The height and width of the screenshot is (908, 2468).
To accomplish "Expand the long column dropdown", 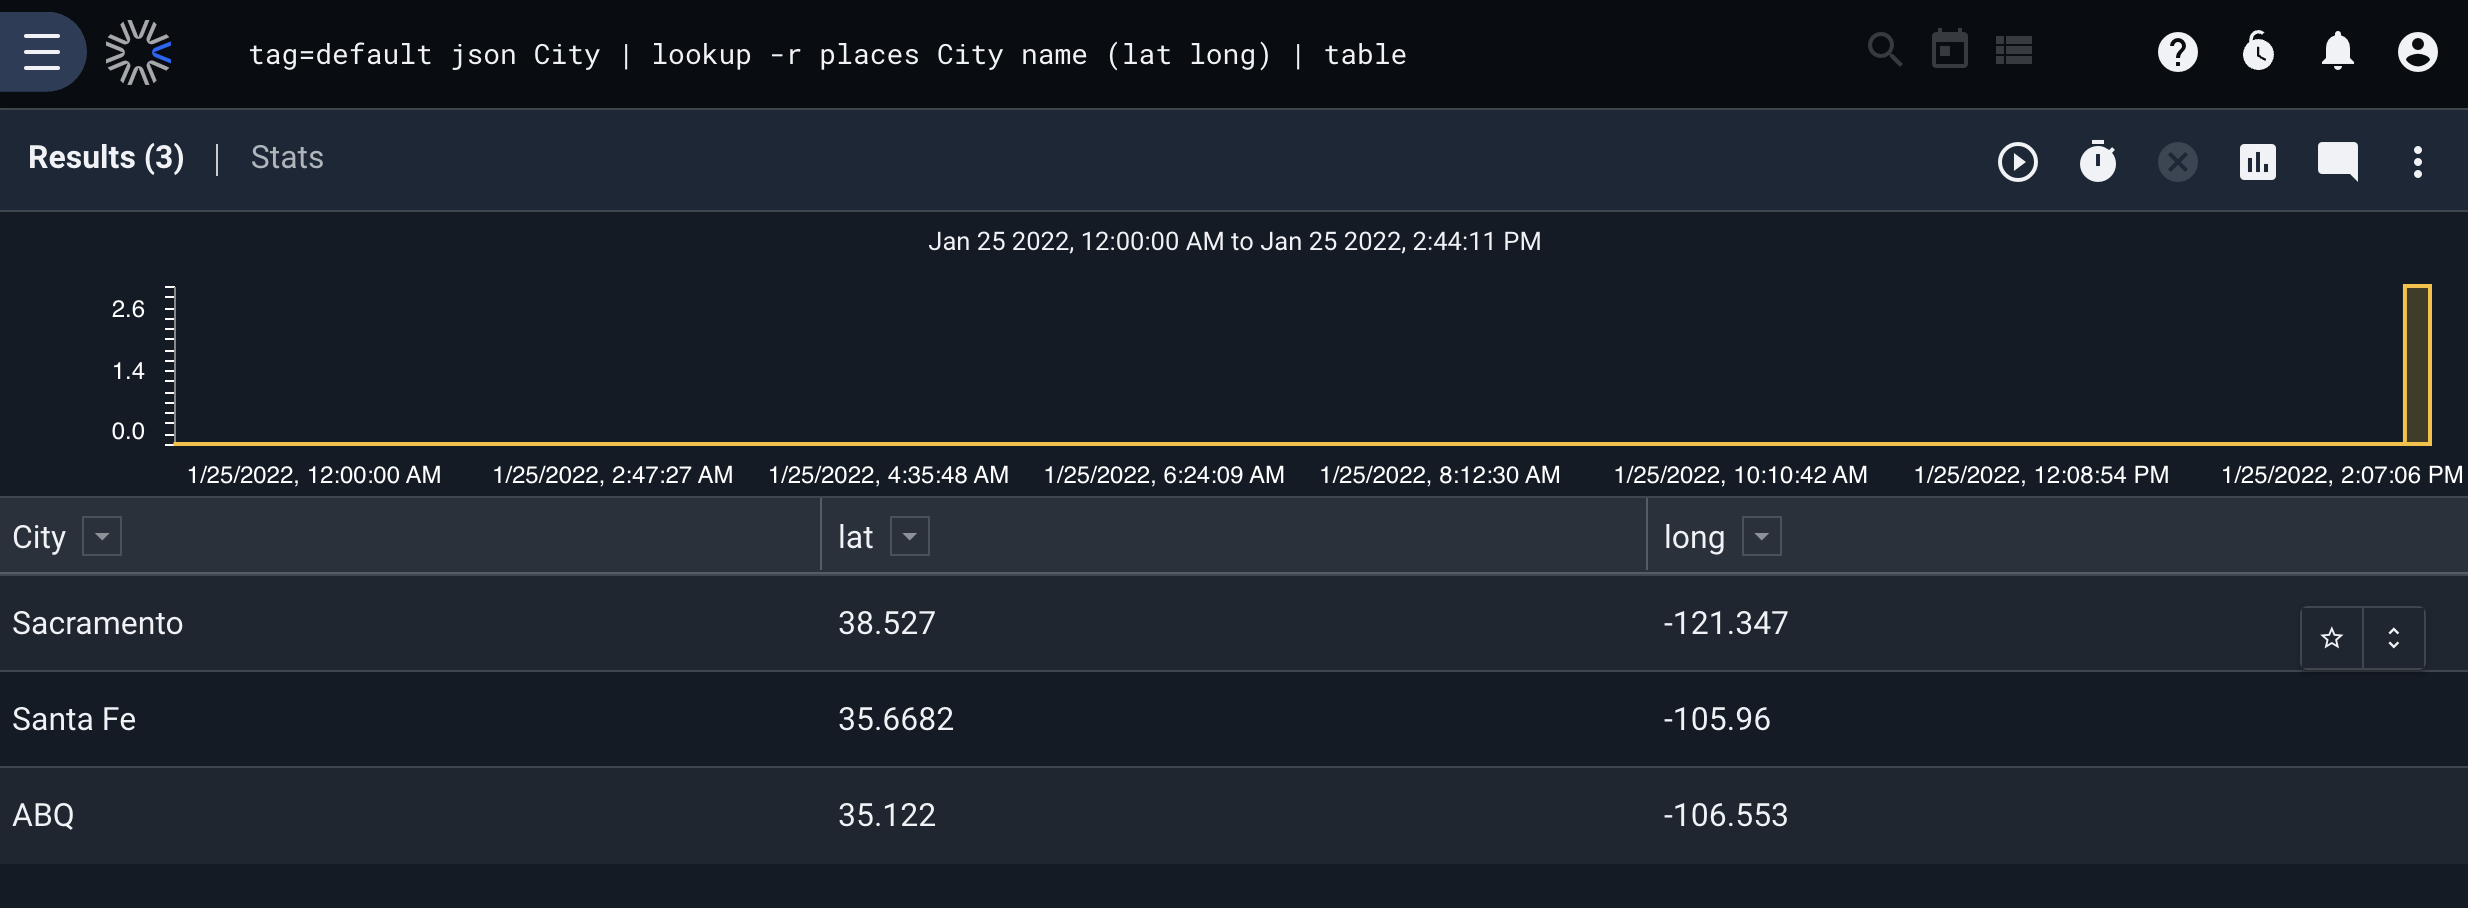I will tap(1762, 536).
